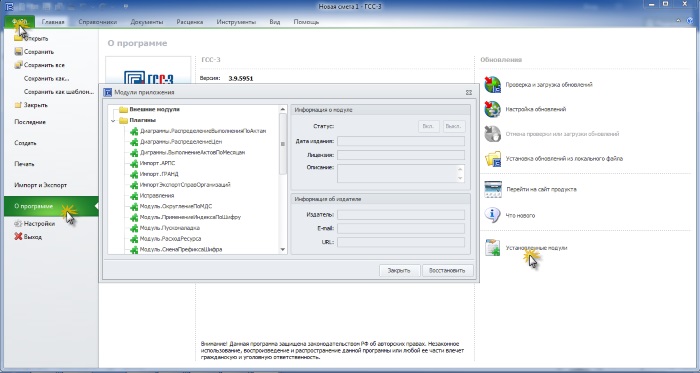Screen dimensions: 700x373
Task: Click the What's New info icon
Action: [x=492, y=215]
